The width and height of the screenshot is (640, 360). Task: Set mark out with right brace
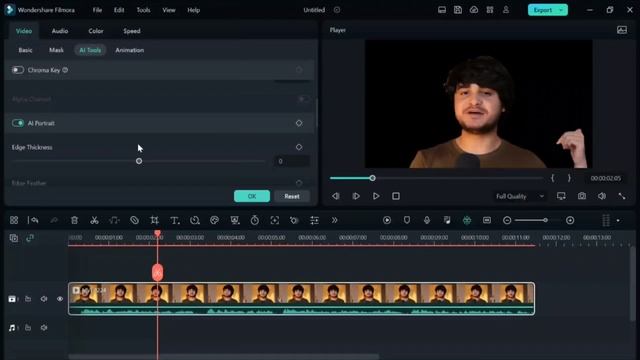[569, 178]
